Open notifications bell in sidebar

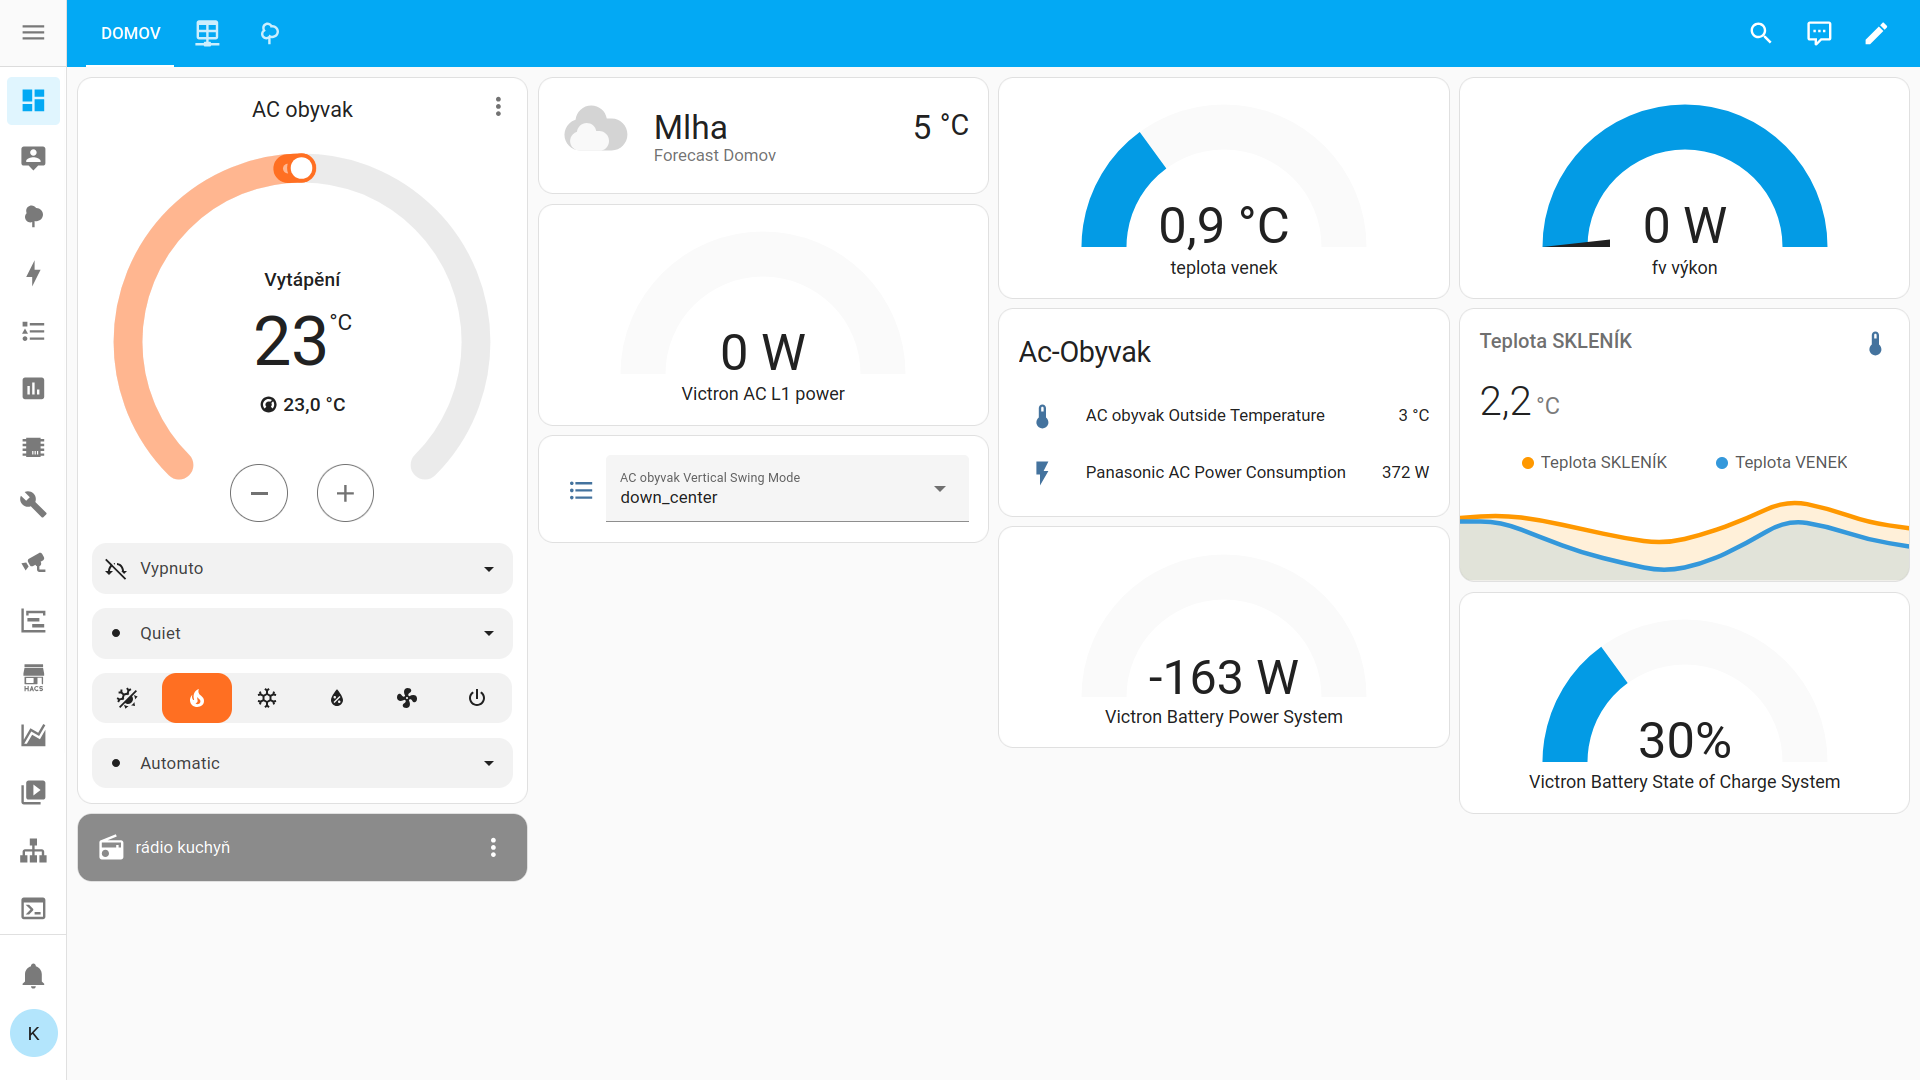33,975
